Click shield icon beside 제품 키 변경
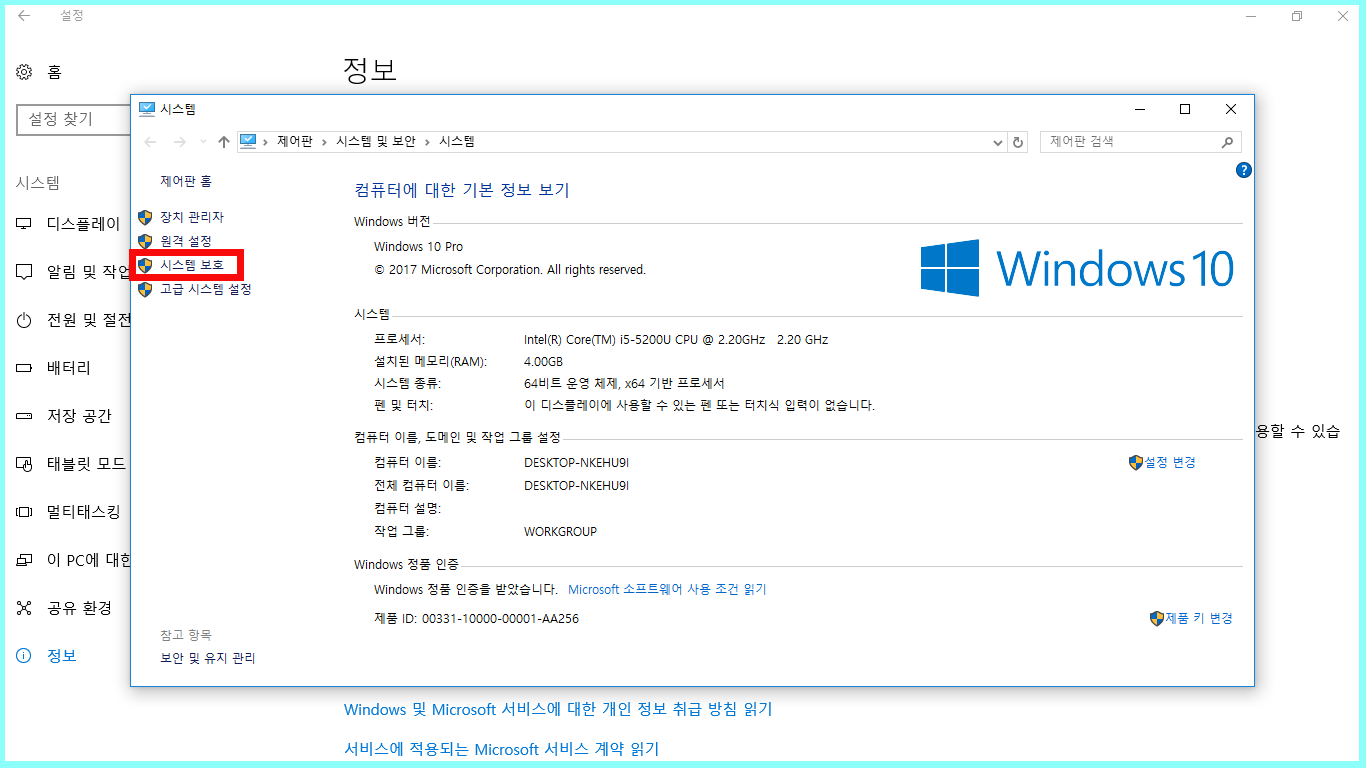1366x768 pixels. pyautogui.click(x=1157, y=618)
